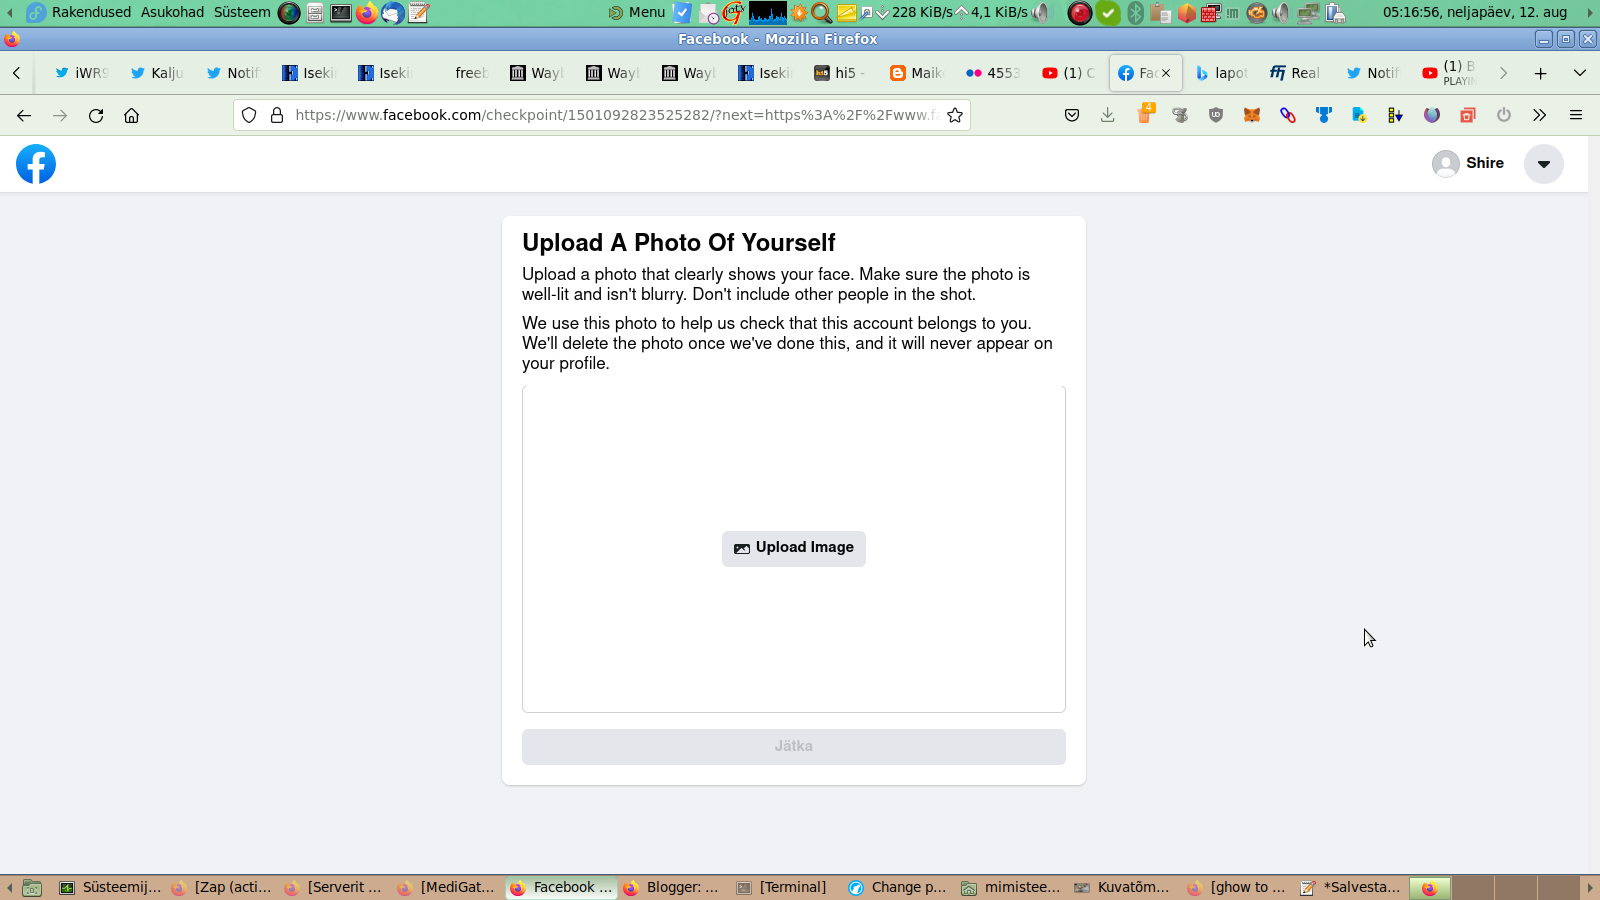Switch to the Blogger taskbar window
This screenshot has height=900, width=1600.
[672, 887]
